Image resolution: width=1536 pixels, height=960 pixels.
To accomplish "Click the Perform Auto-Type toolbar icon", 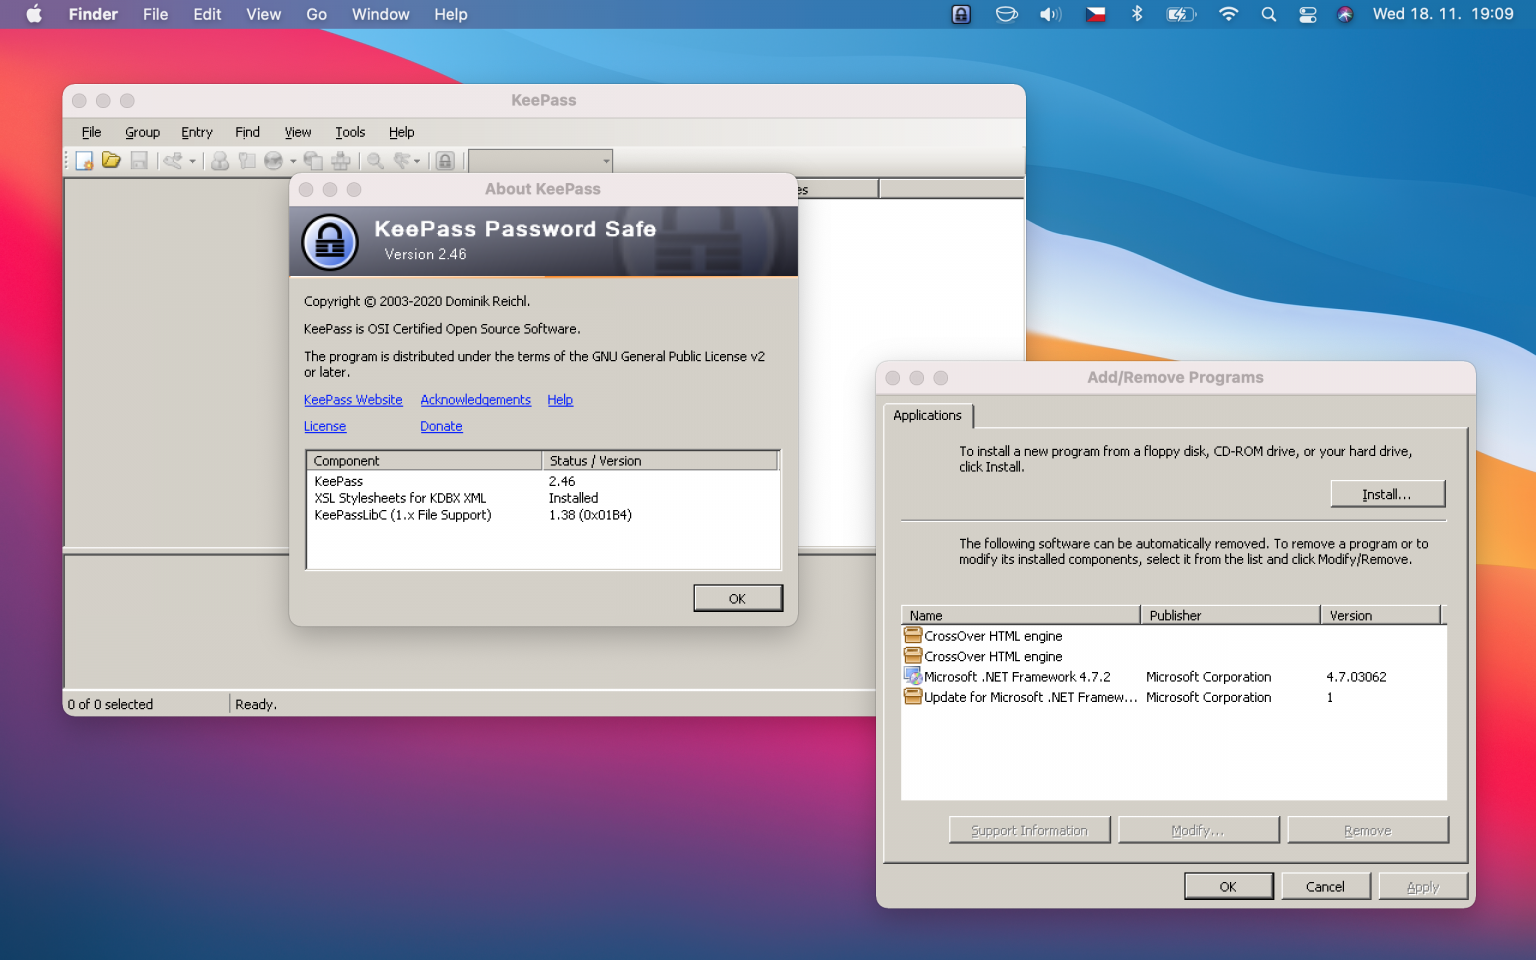I will pos(341,161).
